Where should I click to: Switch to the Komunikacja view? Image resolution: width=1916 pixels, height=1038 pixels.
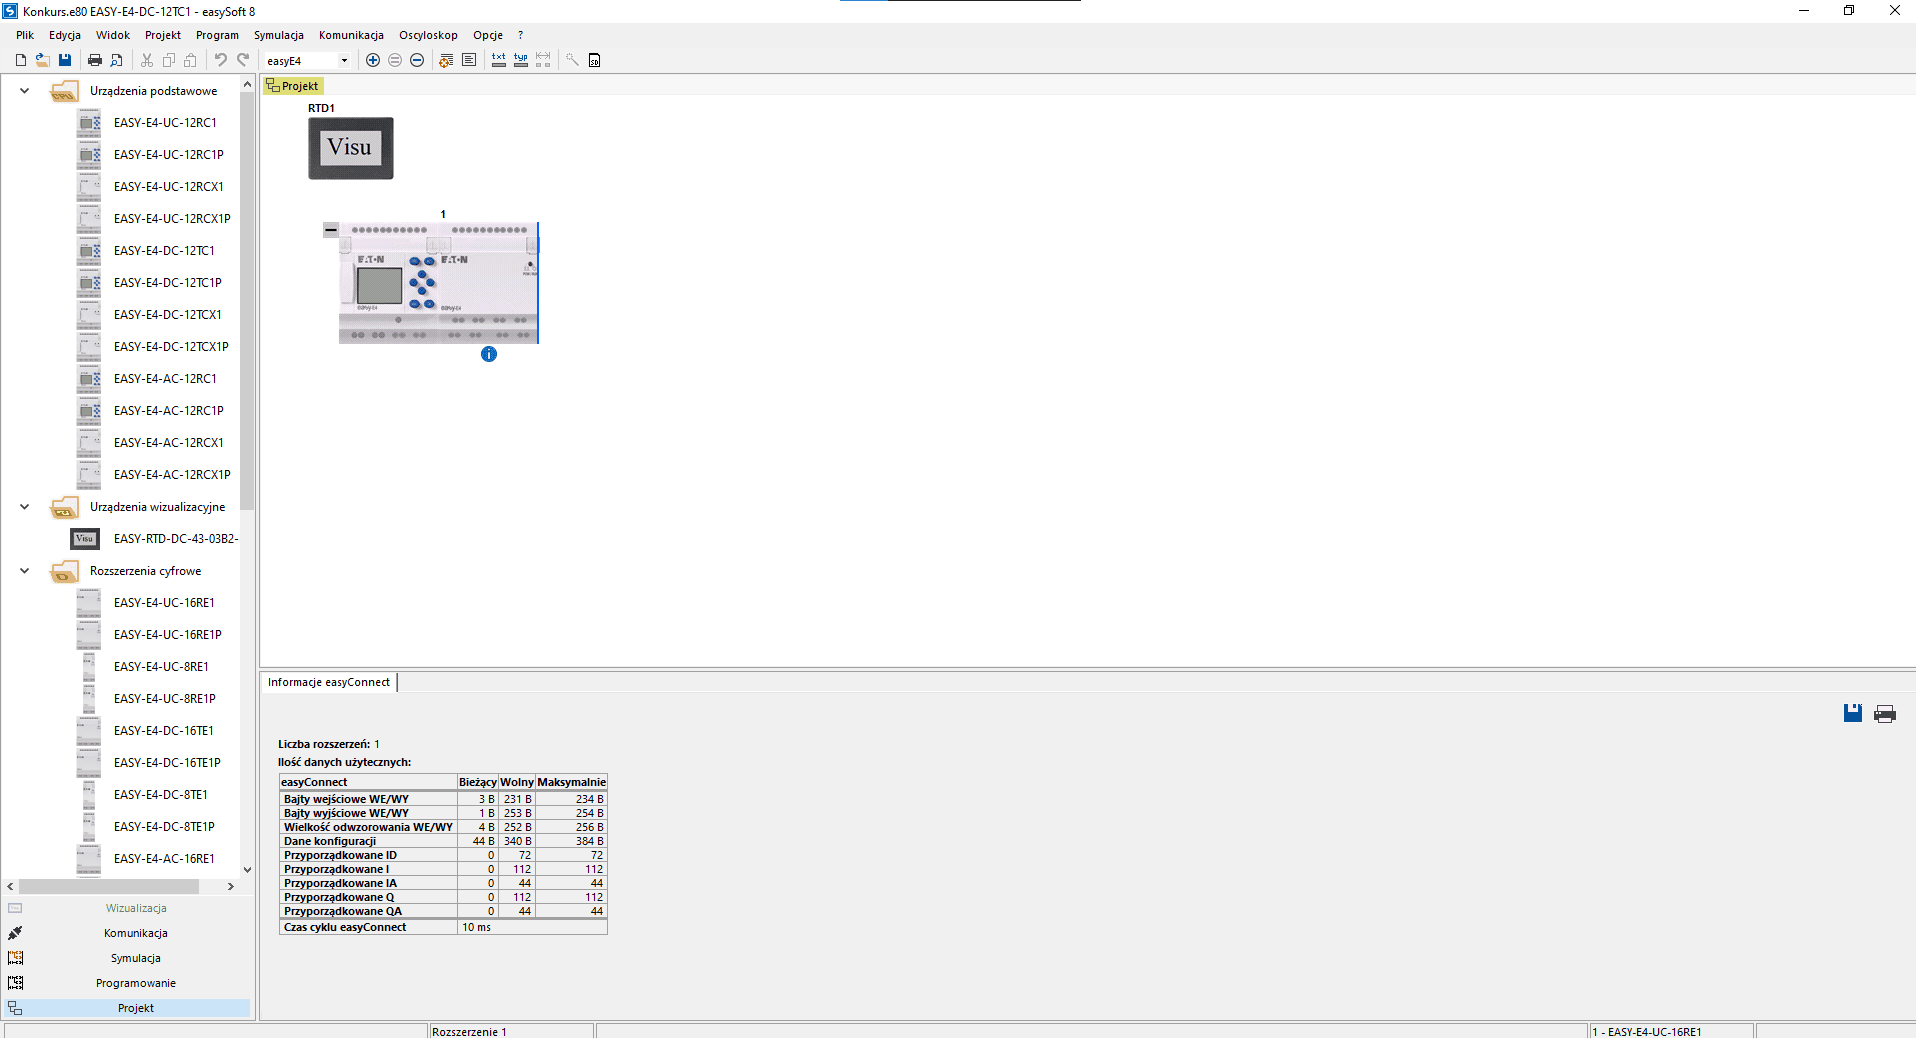click(x=135, y=933)
